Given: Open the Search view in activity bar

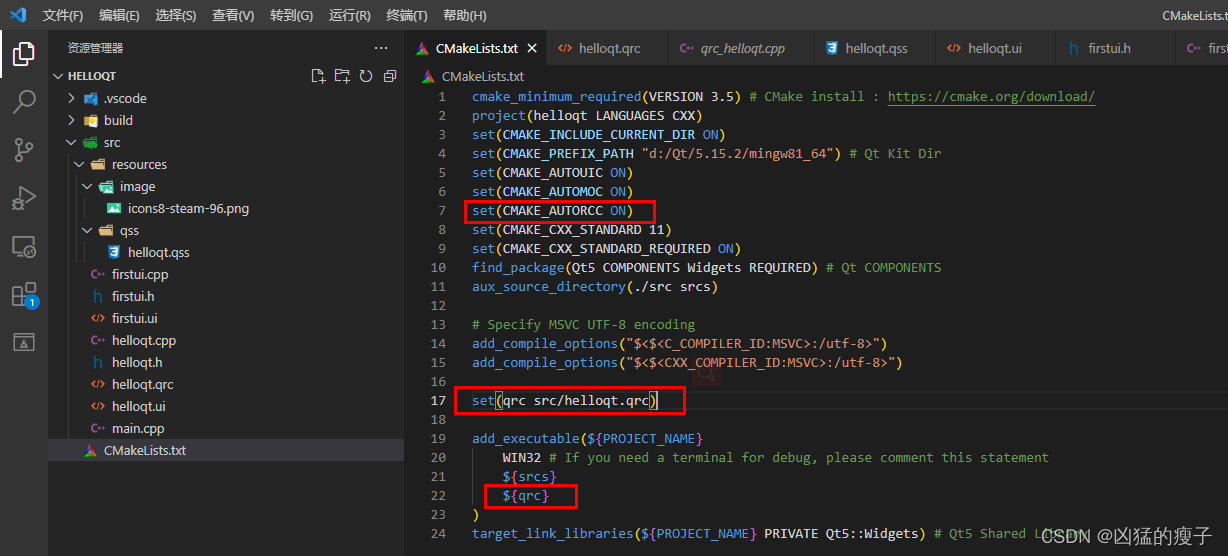Looking at the screenshot, I should (x=24, y=102).
